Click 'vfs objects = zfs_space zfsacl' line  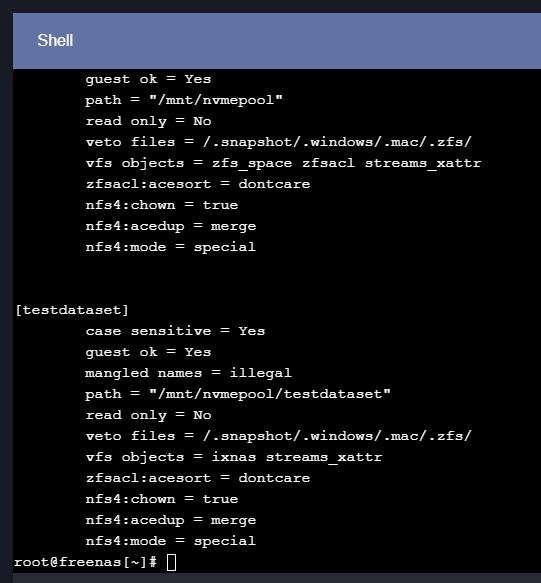tap(283, 163)
